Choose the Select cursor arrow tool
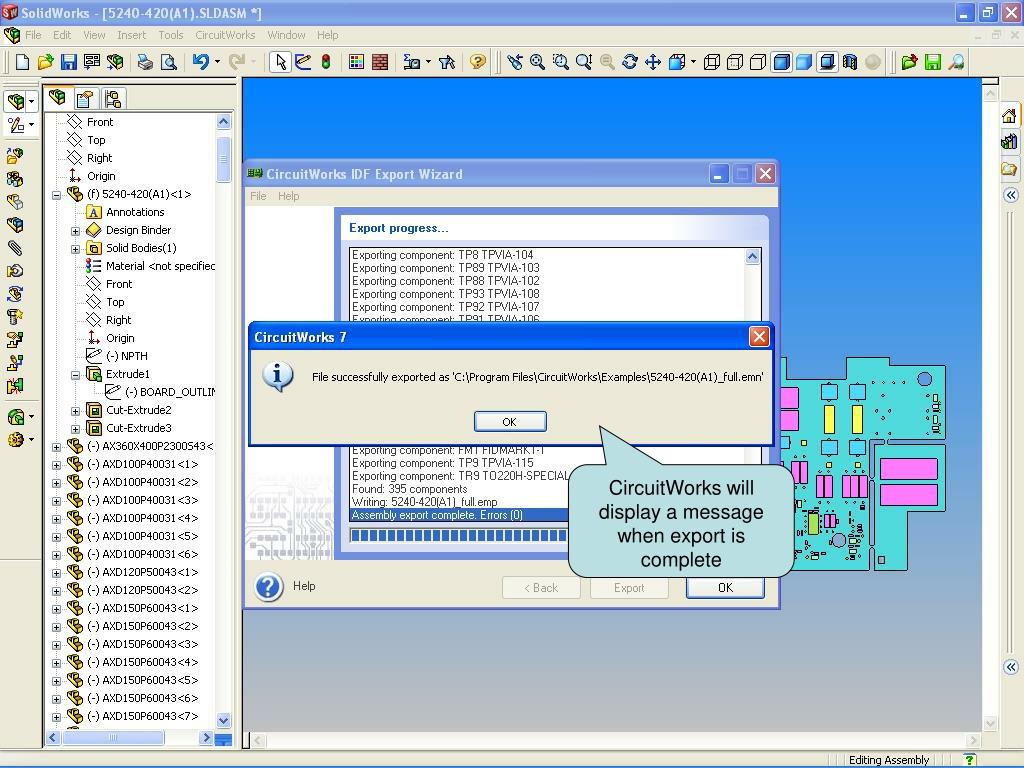Image resolution: width=1024 pixels, height=768 pixels. (281, 62)
